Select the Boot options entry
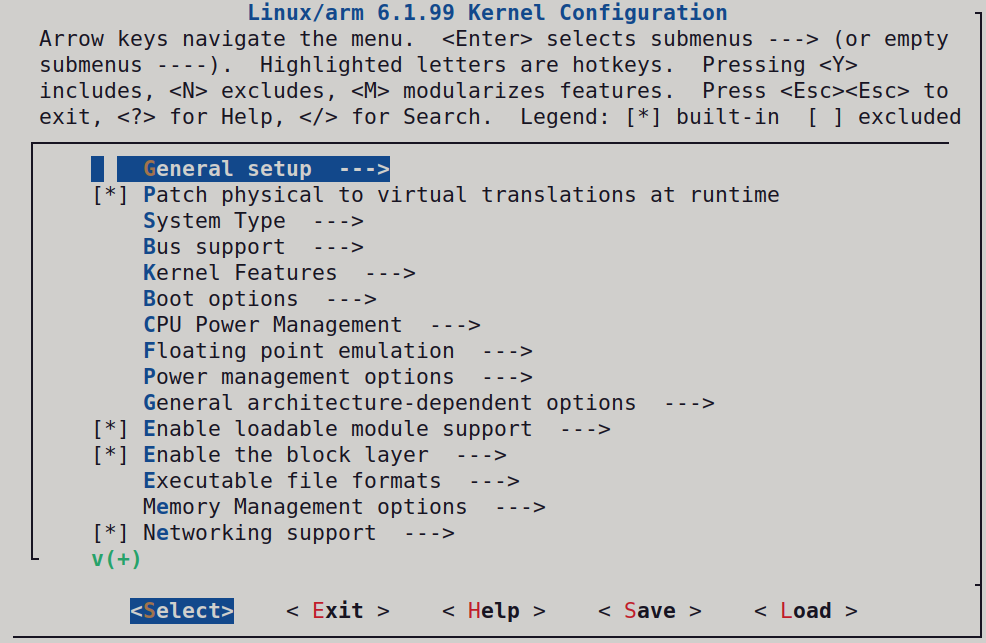Screen dimensions: 986x643 259,299
